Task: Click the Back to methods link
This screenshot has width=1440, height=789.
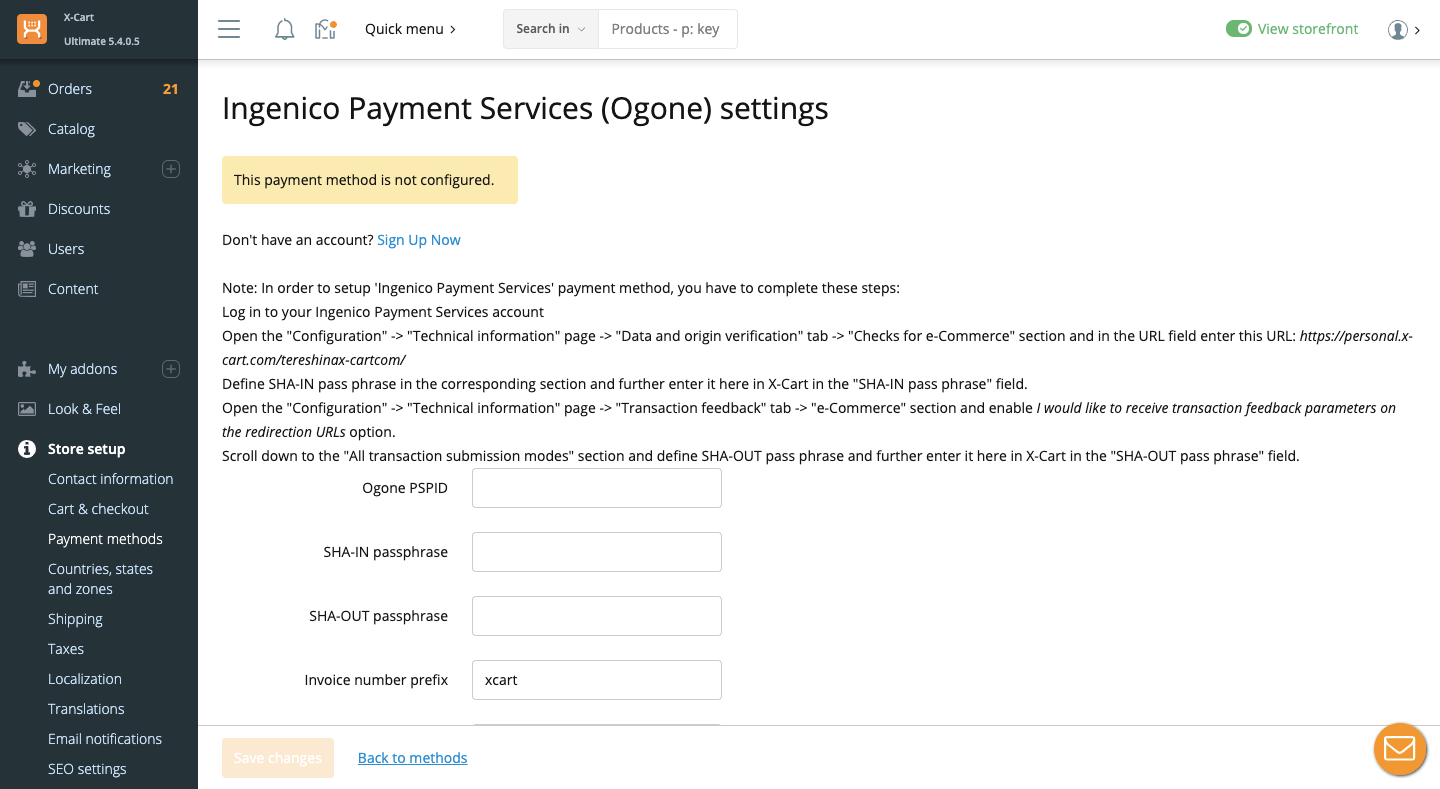Action: [412, 758]
